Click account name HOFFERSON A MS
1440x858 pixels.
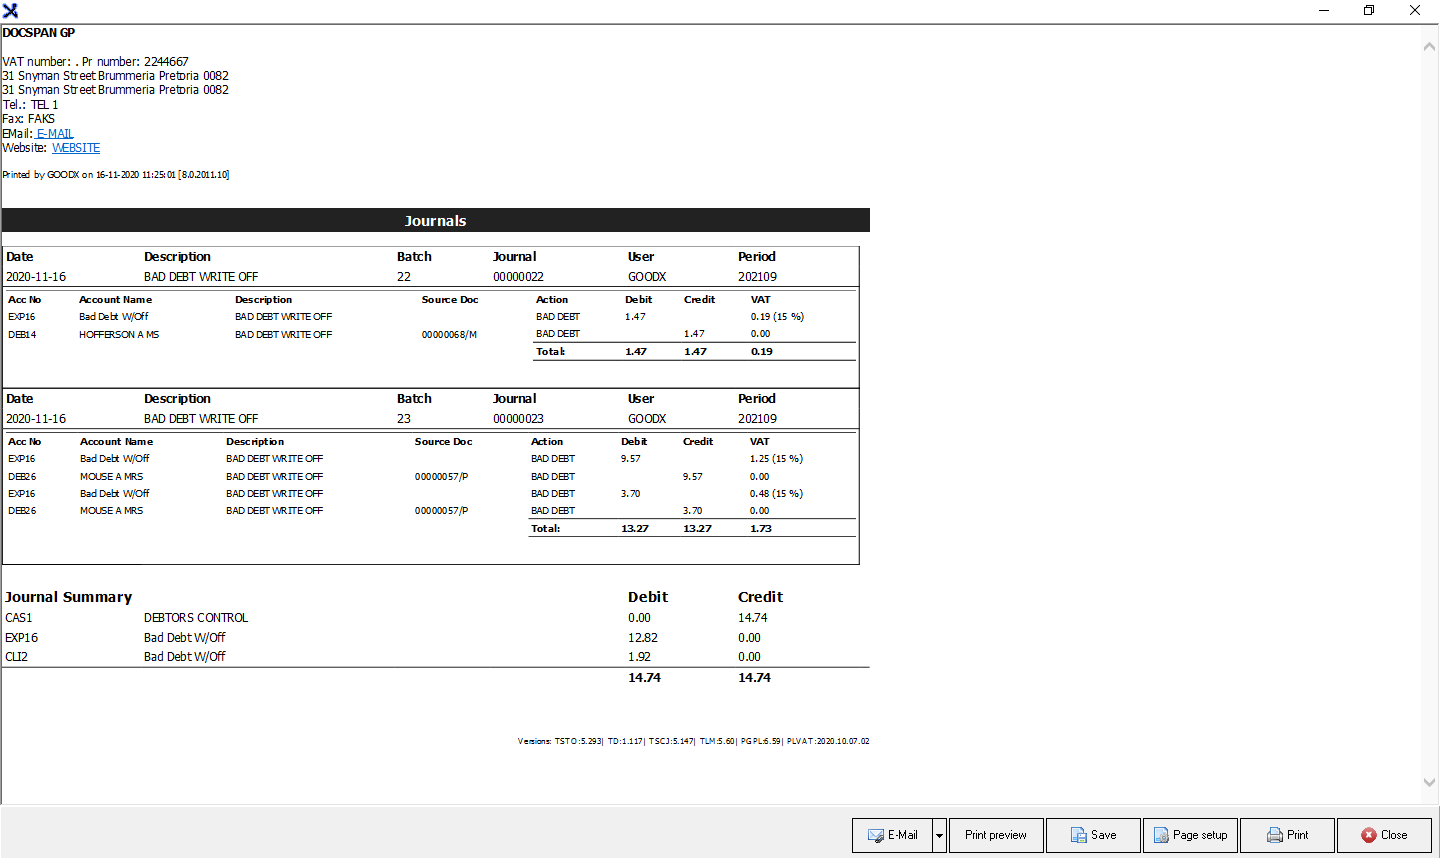(x=119, y=335)
